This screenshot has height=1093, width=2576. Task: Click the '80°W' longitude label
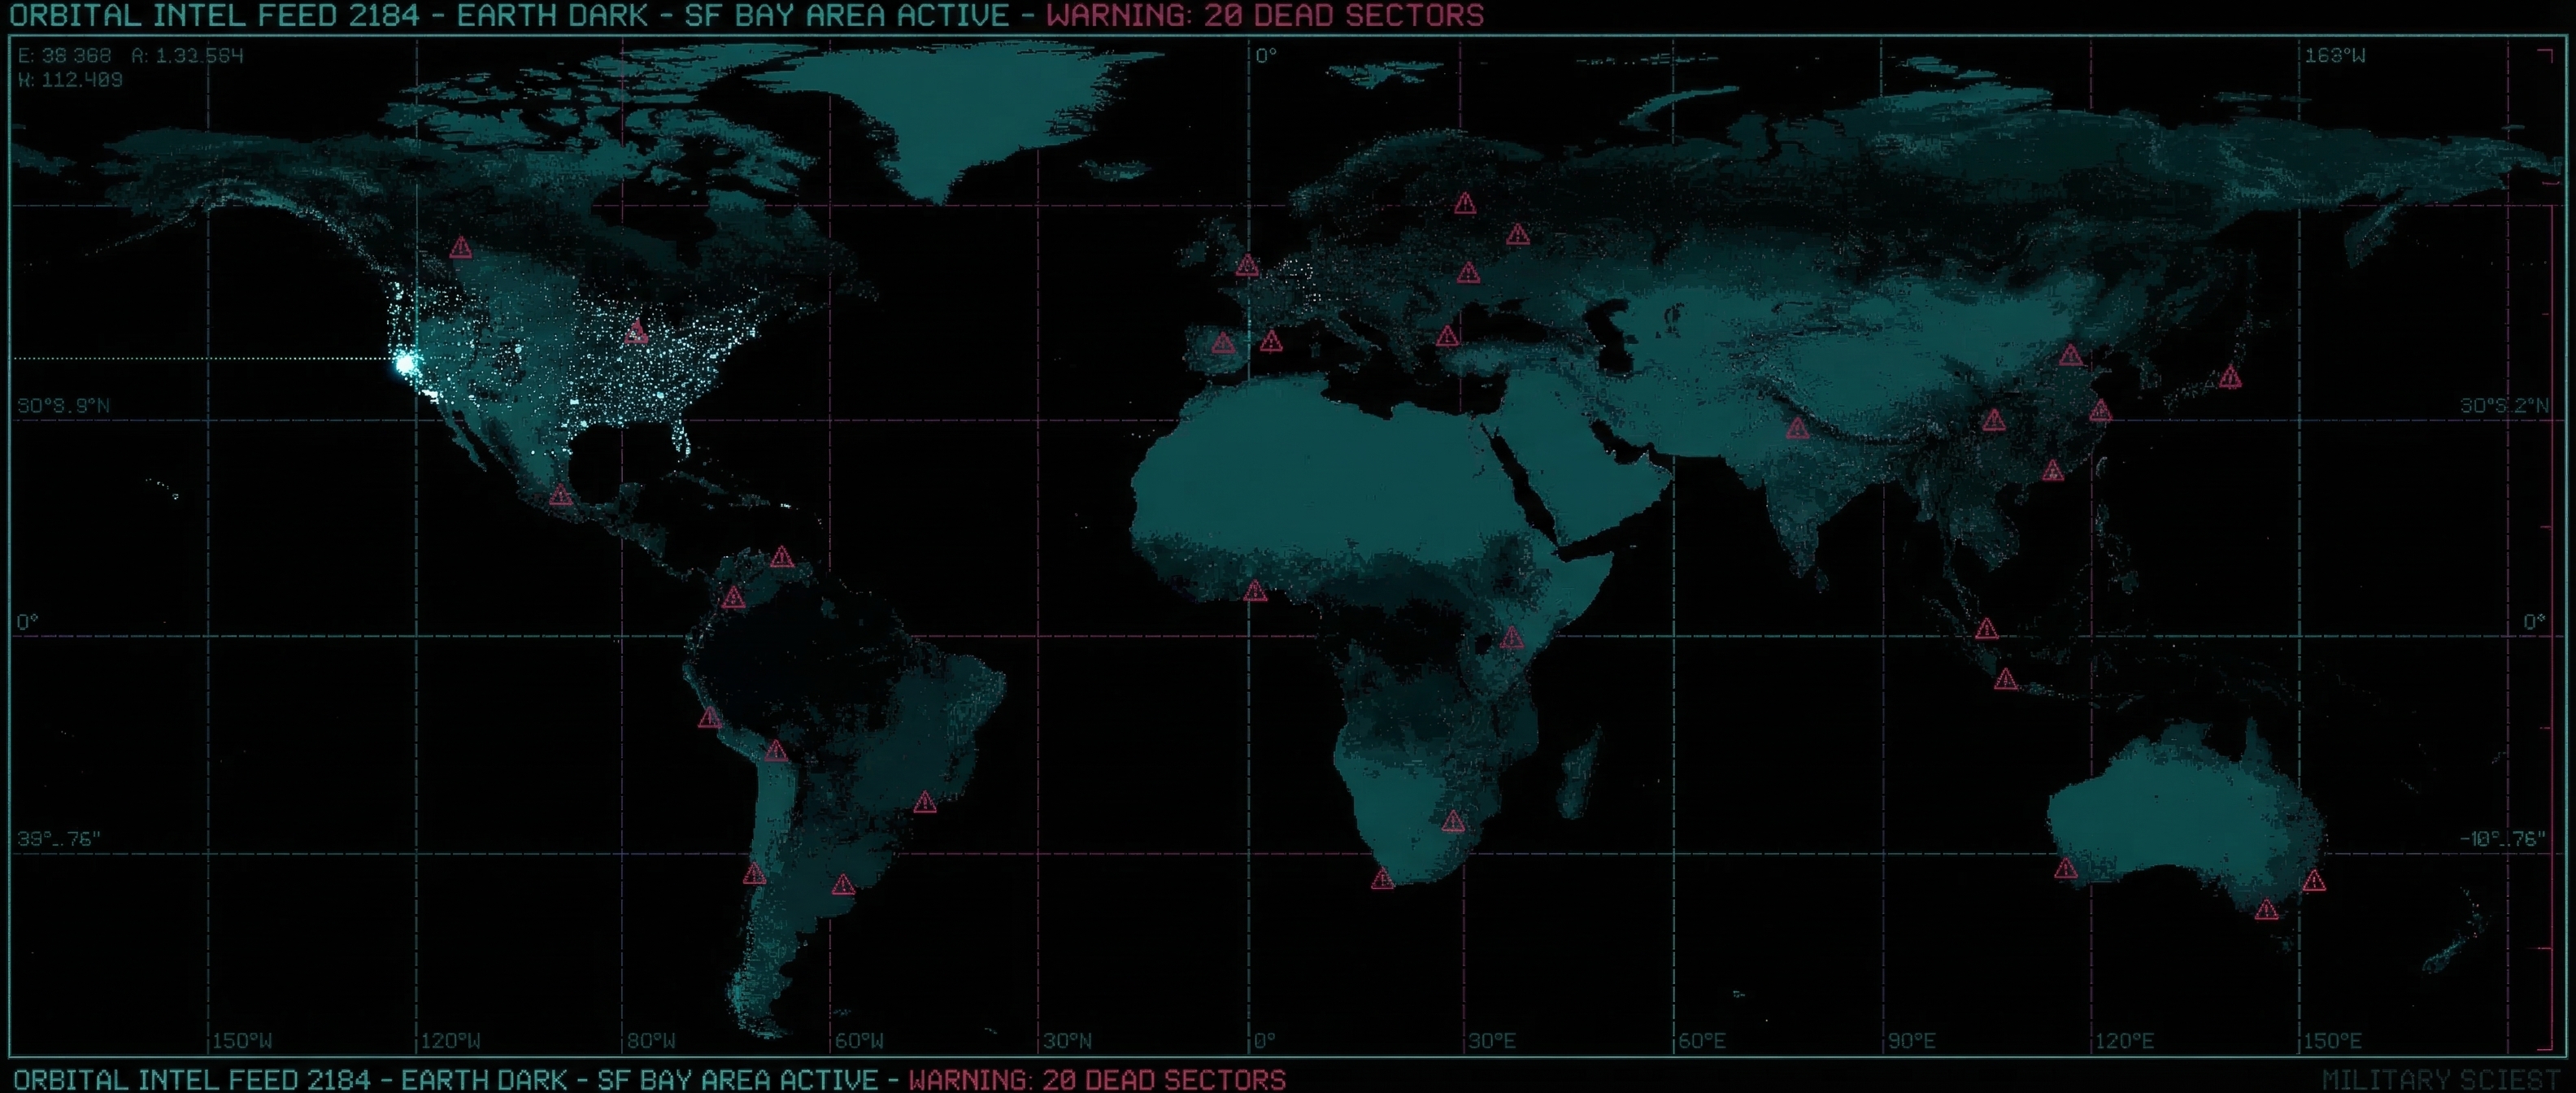point(651,1041)
